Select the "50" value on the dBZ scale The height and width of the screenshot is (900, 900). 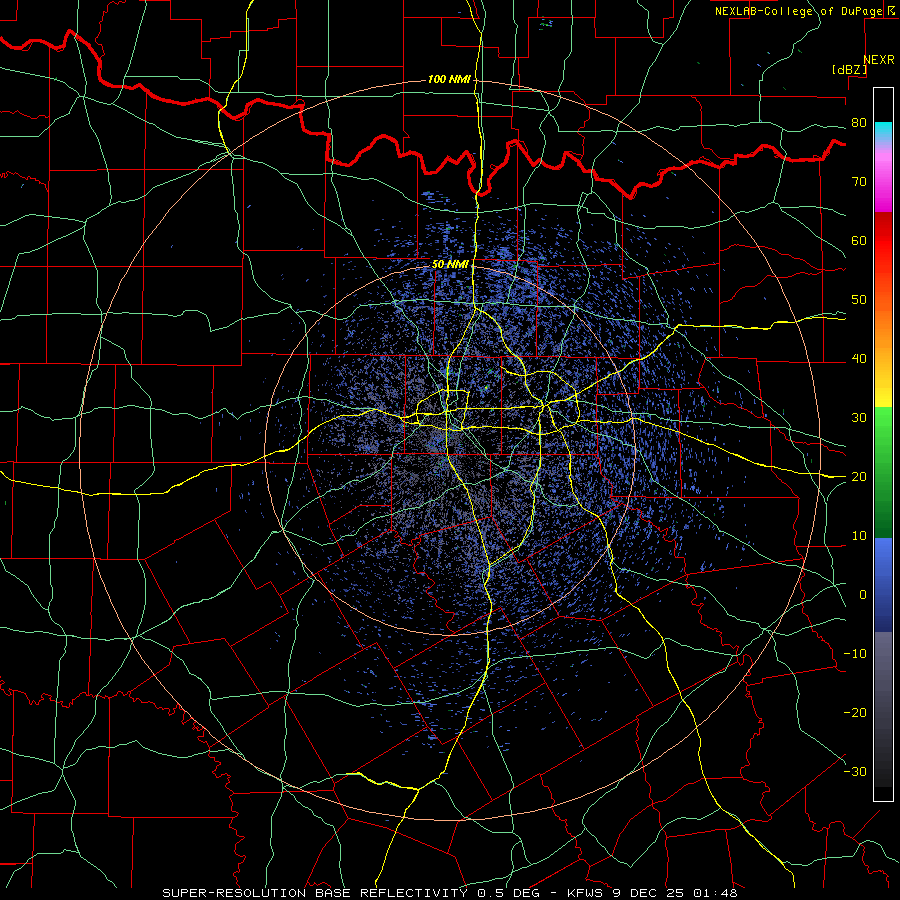click(859, 300)
